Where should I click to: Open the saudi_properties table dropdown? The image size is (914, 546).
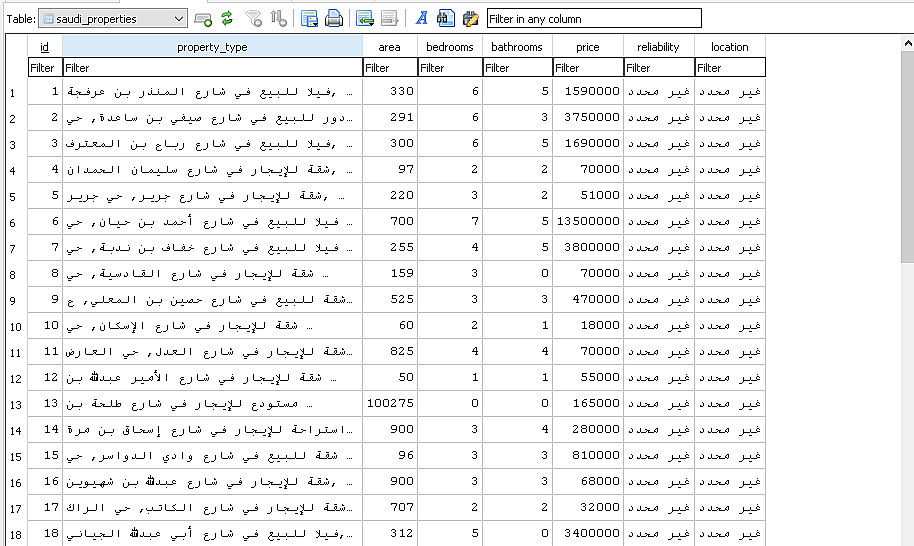[x=113, y=19]
